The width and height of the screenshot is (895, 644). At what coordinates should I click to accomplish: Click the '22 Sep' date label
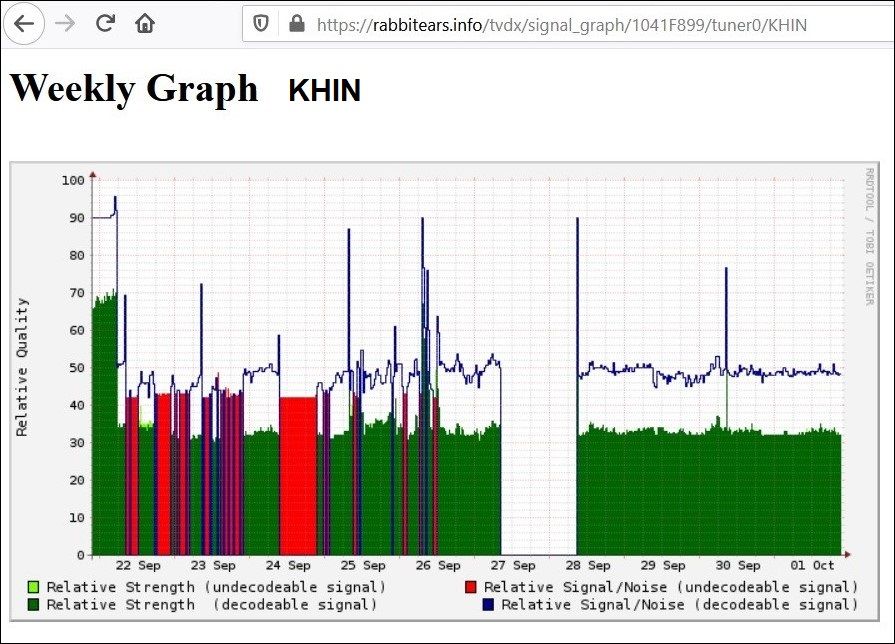point(138,565)
